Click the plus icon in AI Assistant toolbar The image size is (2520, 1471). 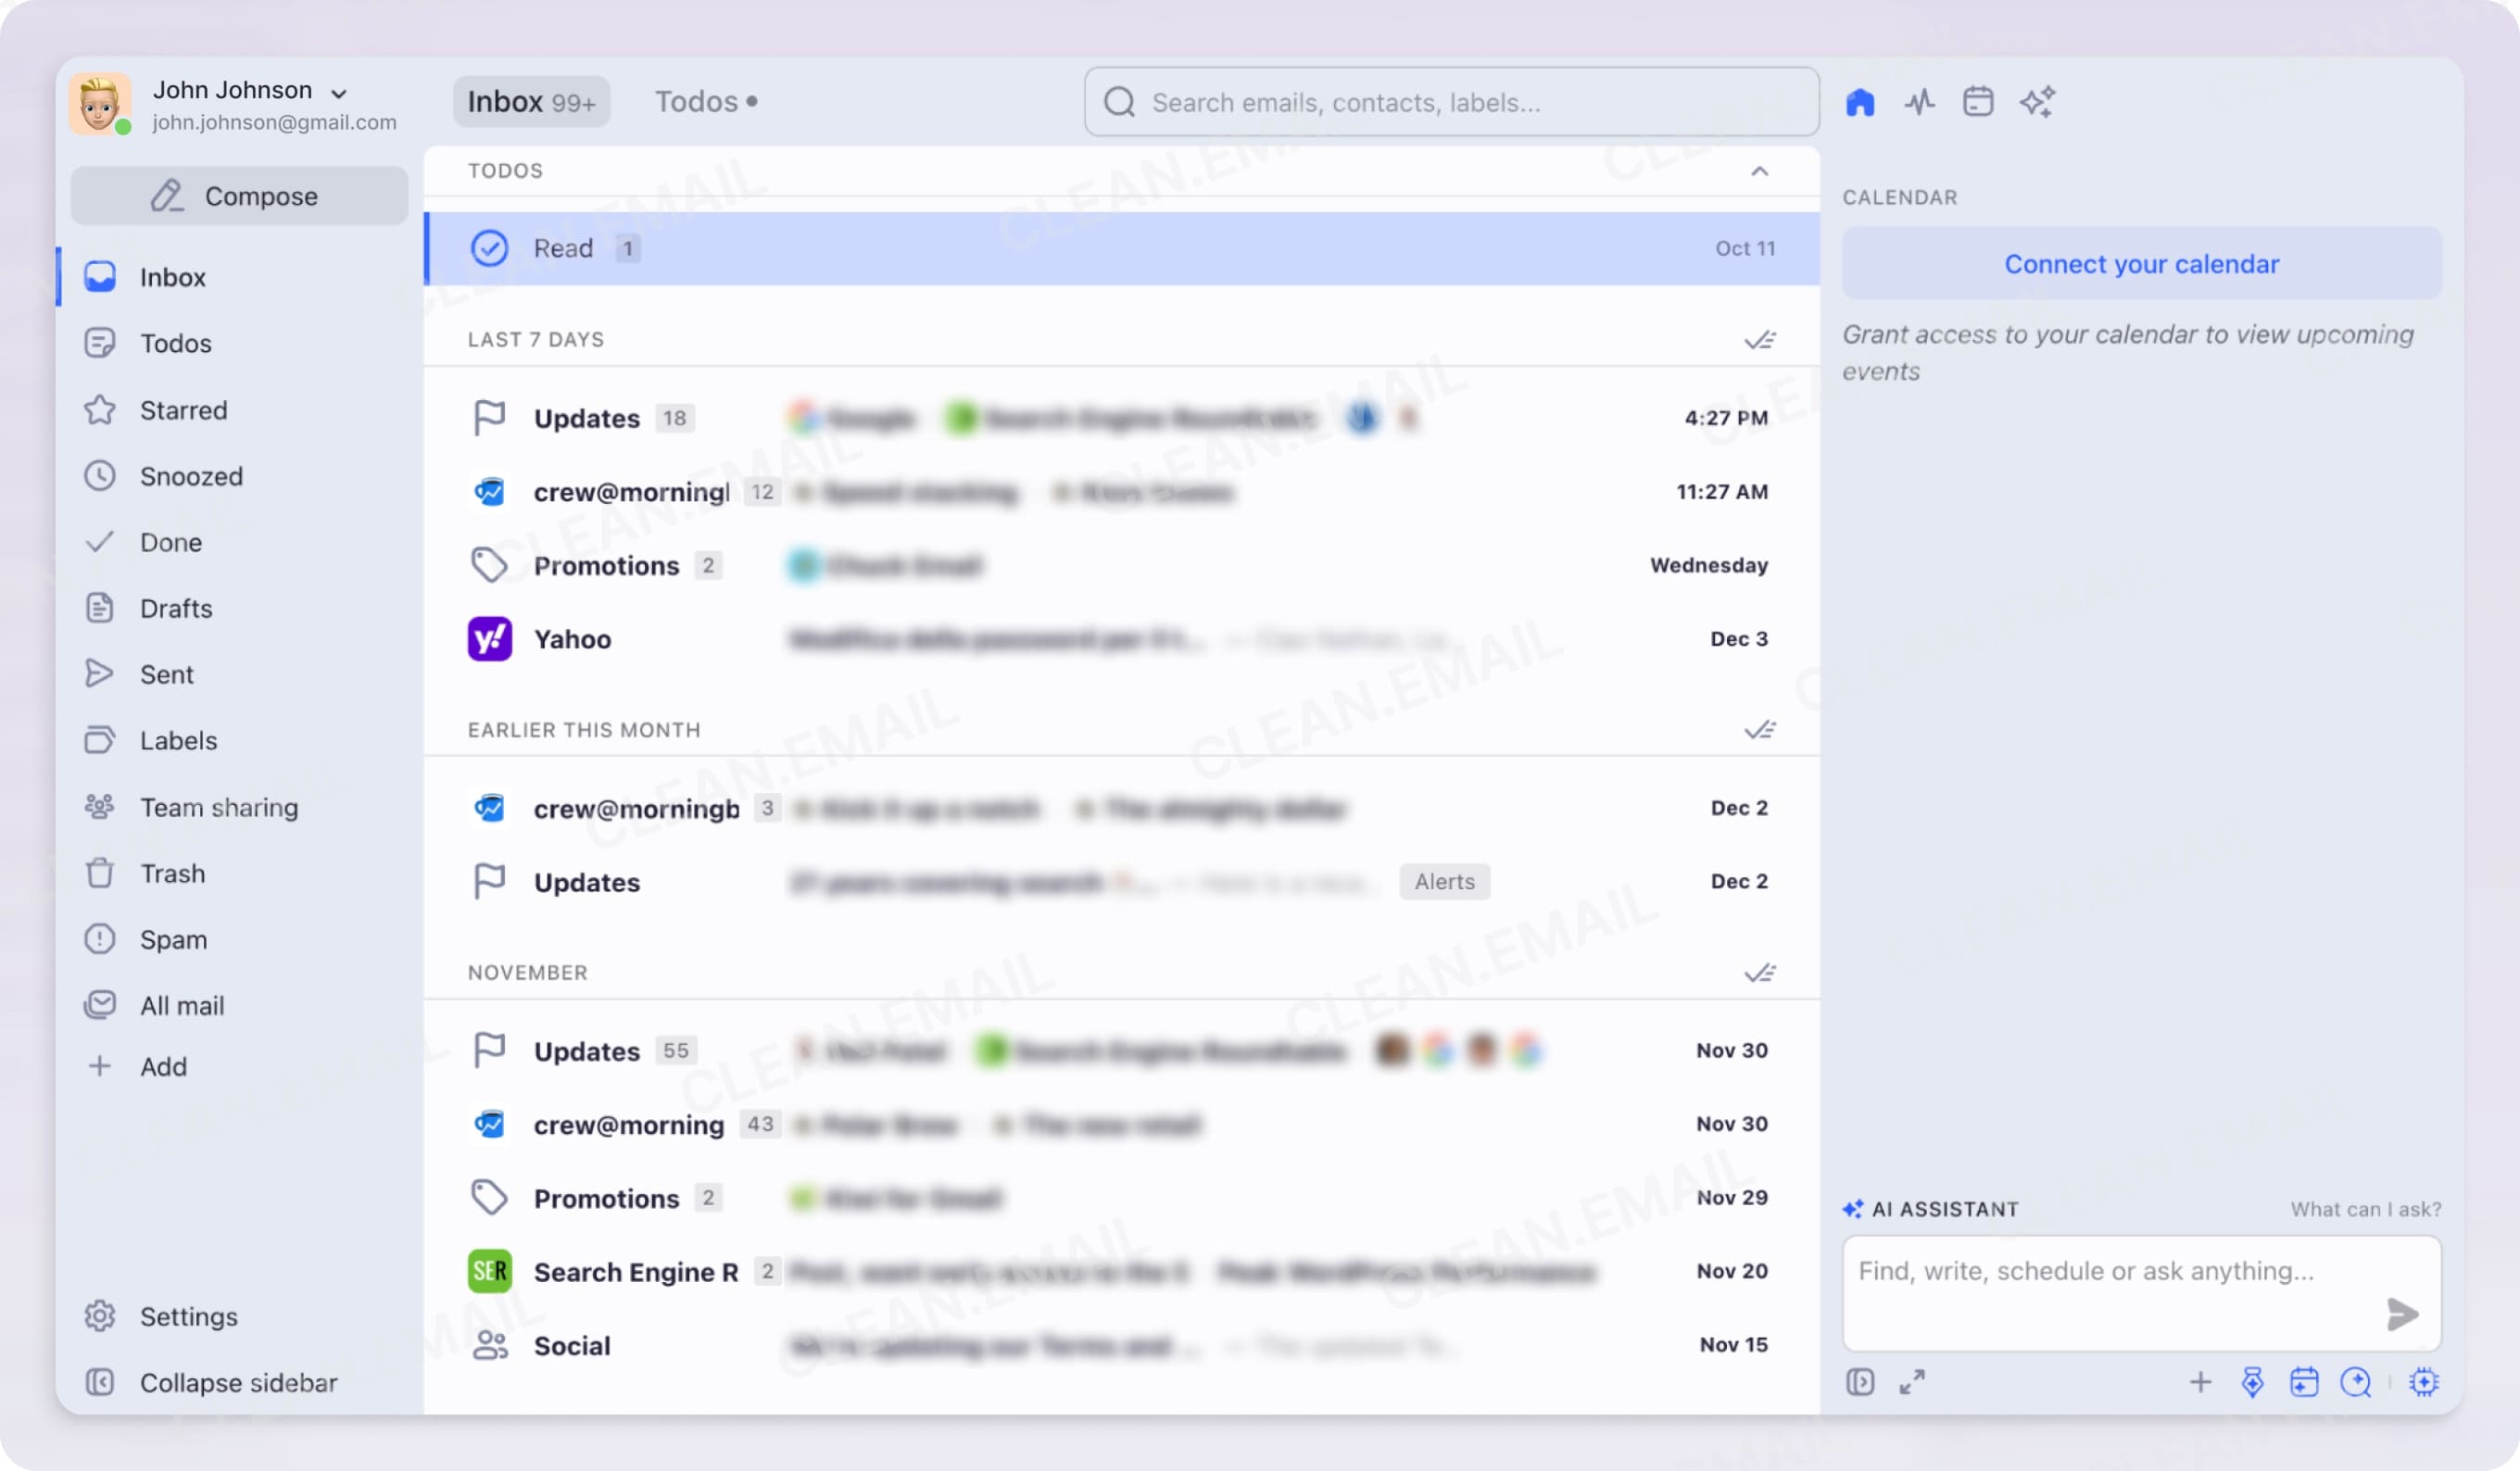(2202, 1382)
